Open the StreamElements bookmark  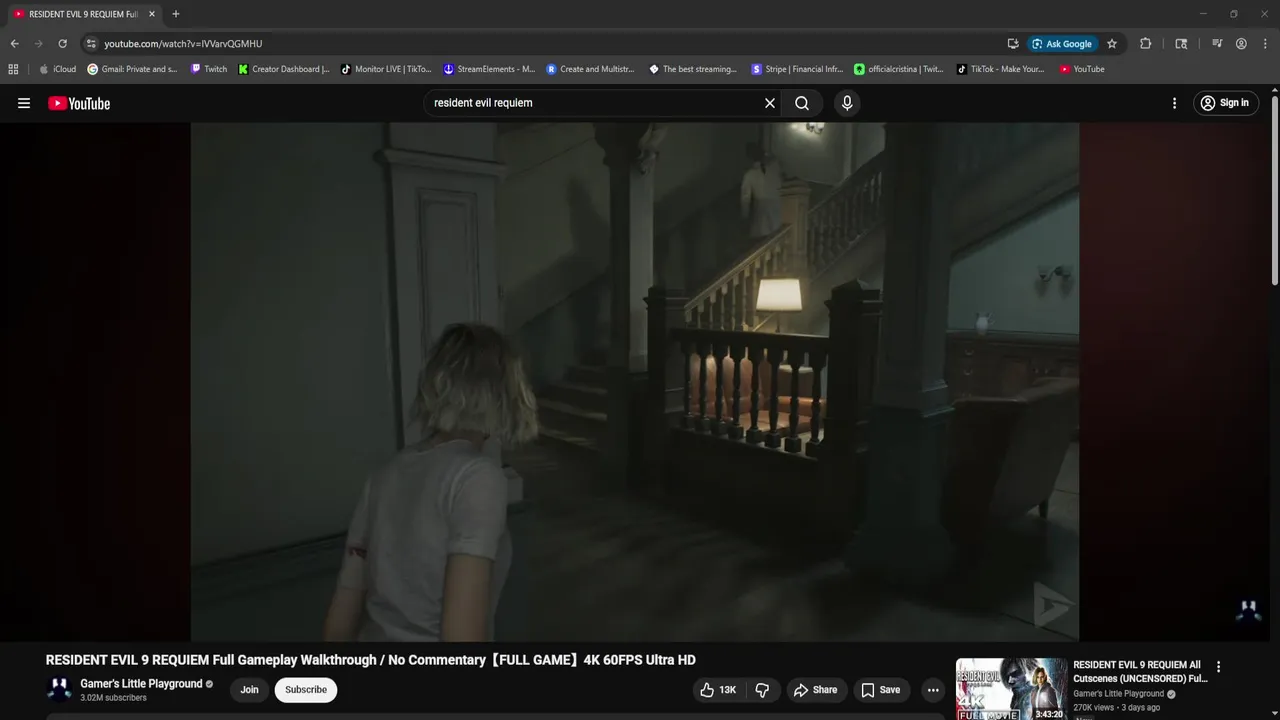pyautogui.click(x=489, y=69)
